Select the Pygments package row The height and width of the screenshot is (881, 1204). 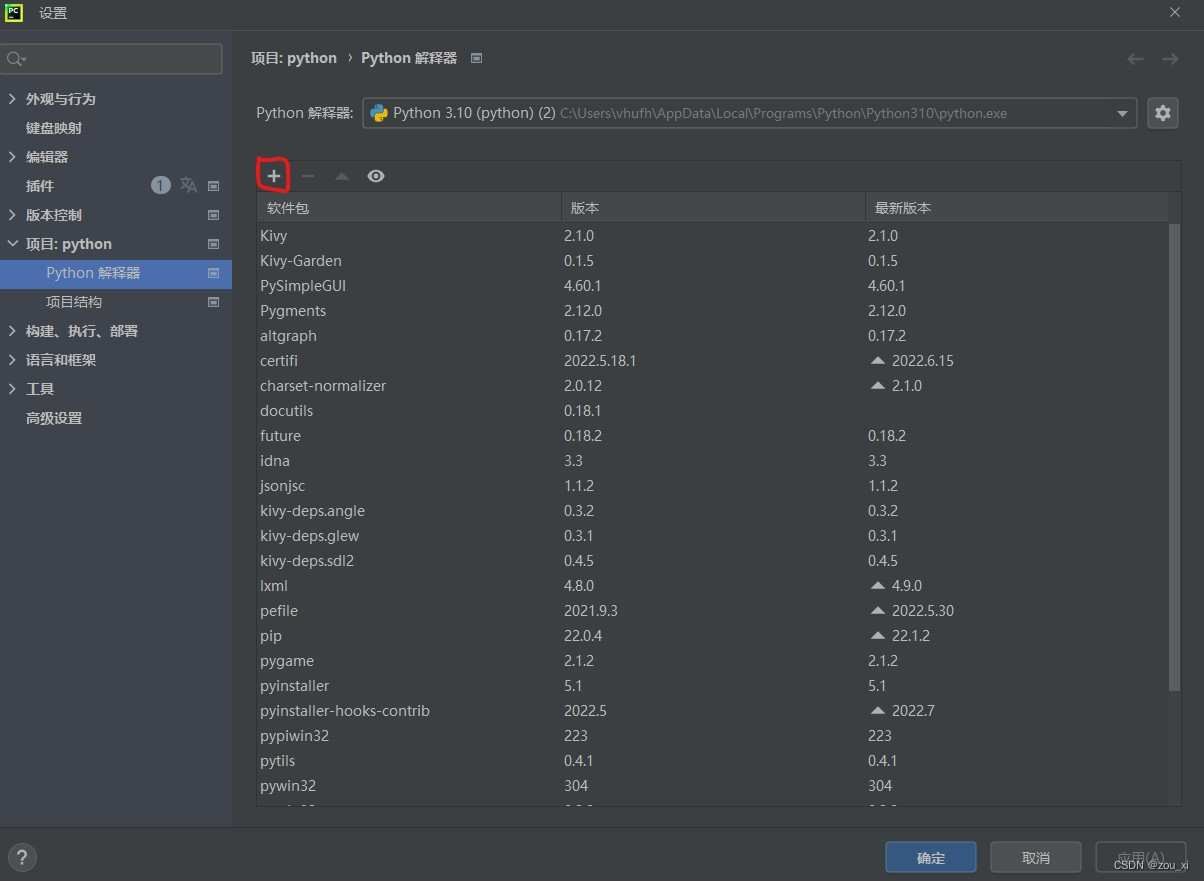(712, 311)
